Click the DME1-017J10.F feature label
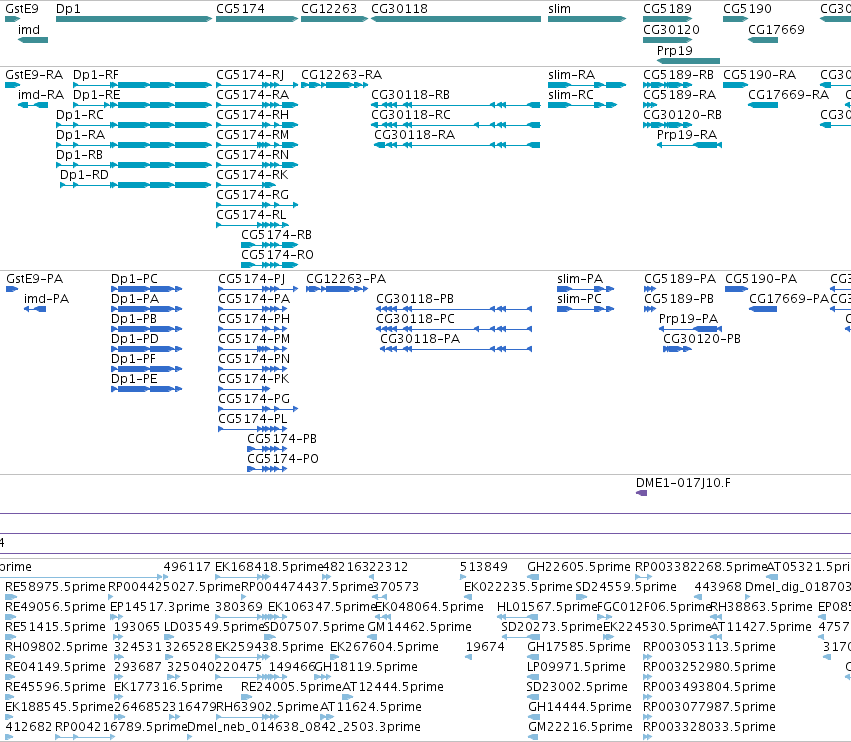 coord(683,483)
